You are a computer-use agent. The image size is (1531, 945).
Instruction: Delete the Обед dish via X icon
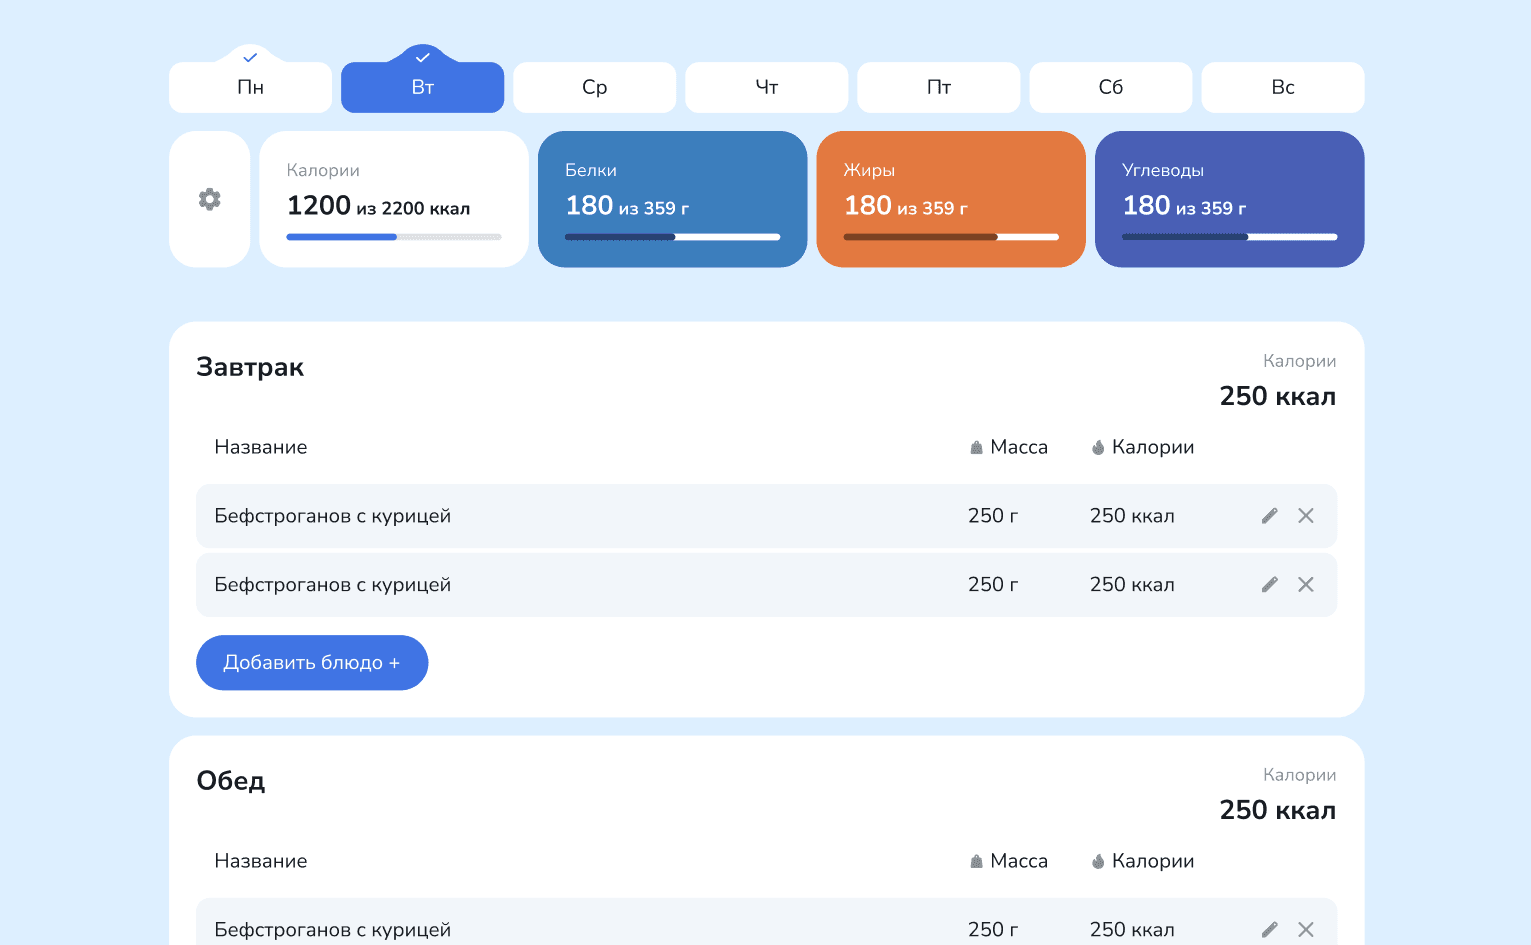[1306, 928]
